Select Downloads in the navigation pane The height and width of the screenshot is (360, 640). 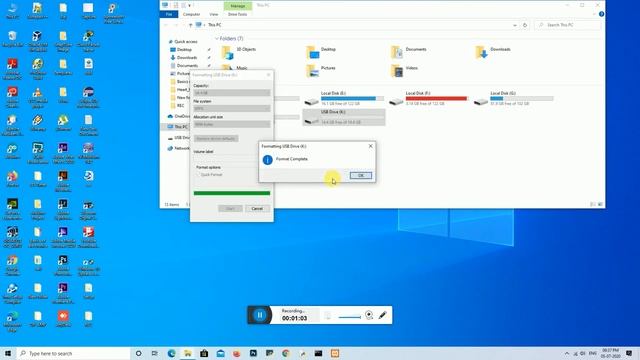187,58
